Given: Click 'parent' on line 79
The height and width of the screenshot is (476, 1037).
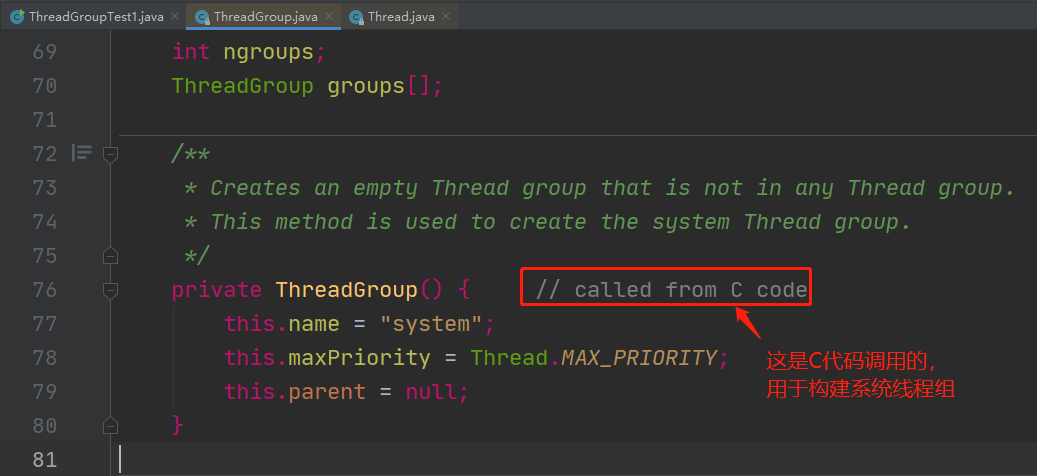Looking at the screenshot, I should coord(327,391).
